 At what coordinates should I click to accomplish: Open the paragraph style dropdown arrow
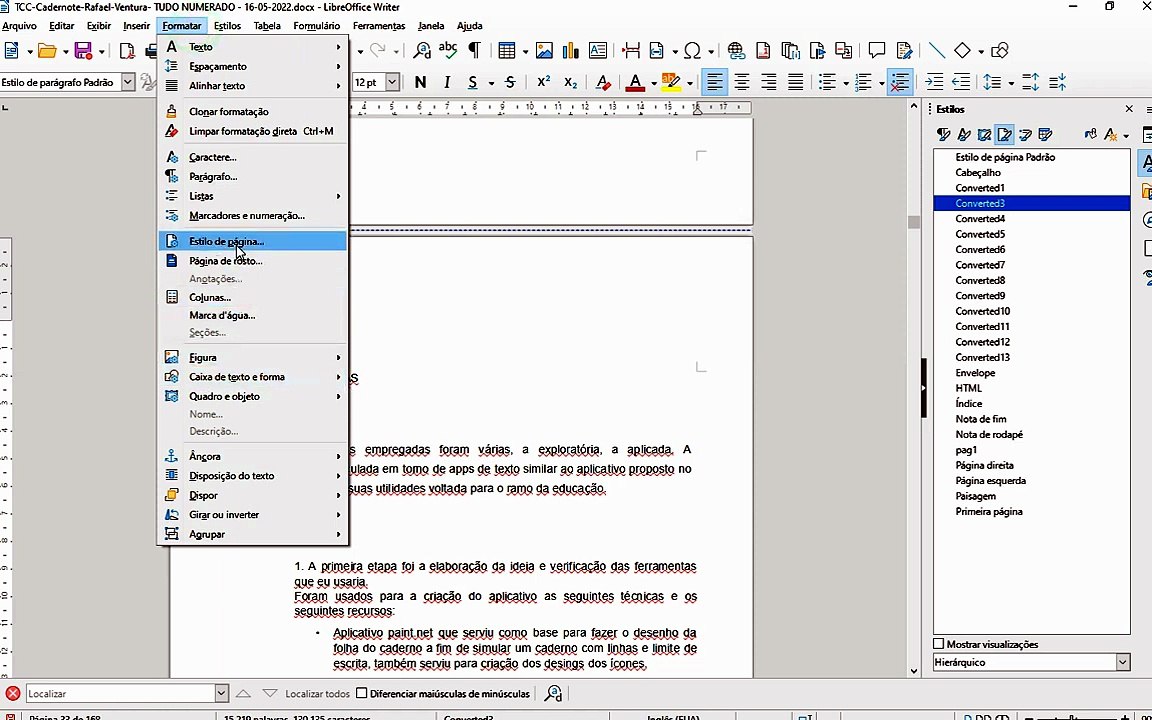[128, 82]
